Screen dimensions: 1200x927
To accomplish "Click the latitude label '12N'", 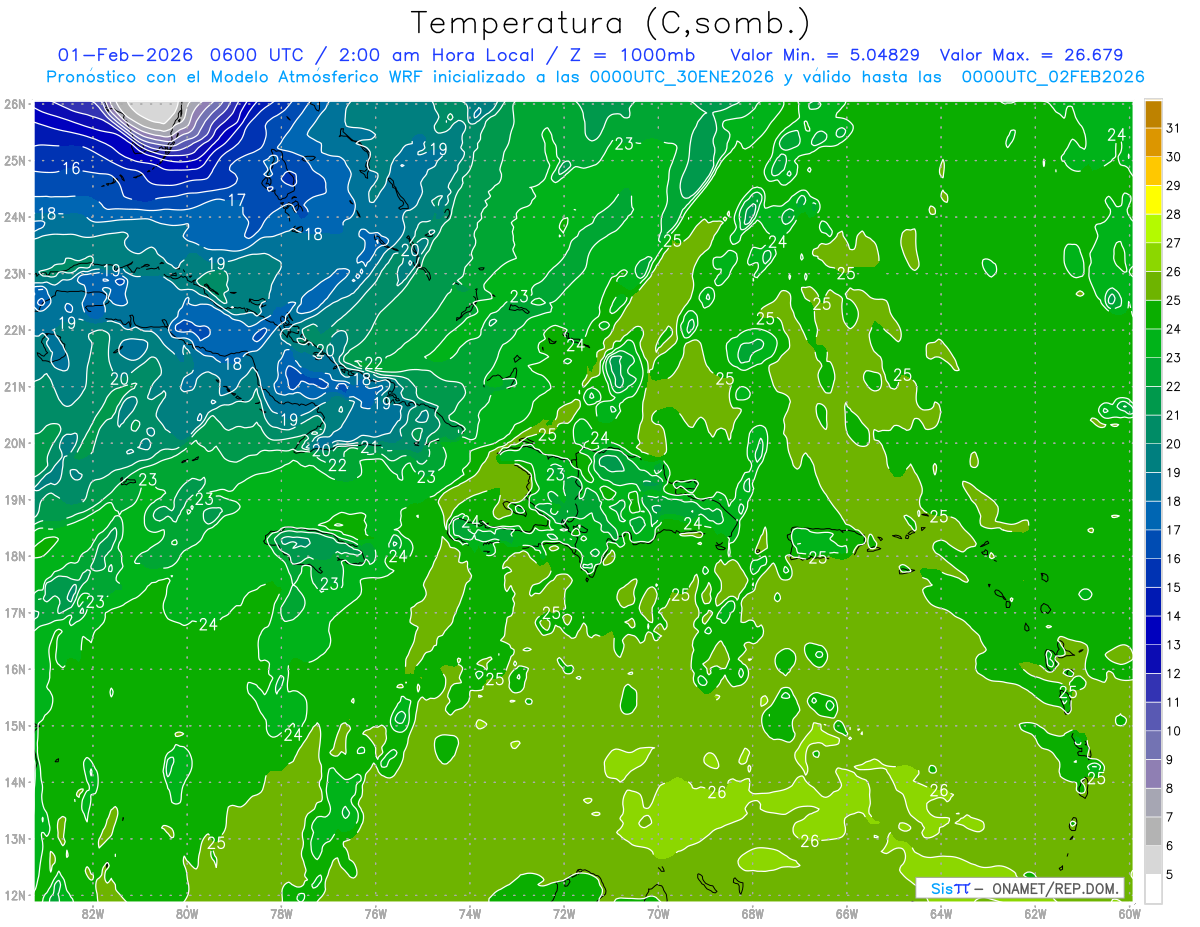I will (x=14, y=895).
